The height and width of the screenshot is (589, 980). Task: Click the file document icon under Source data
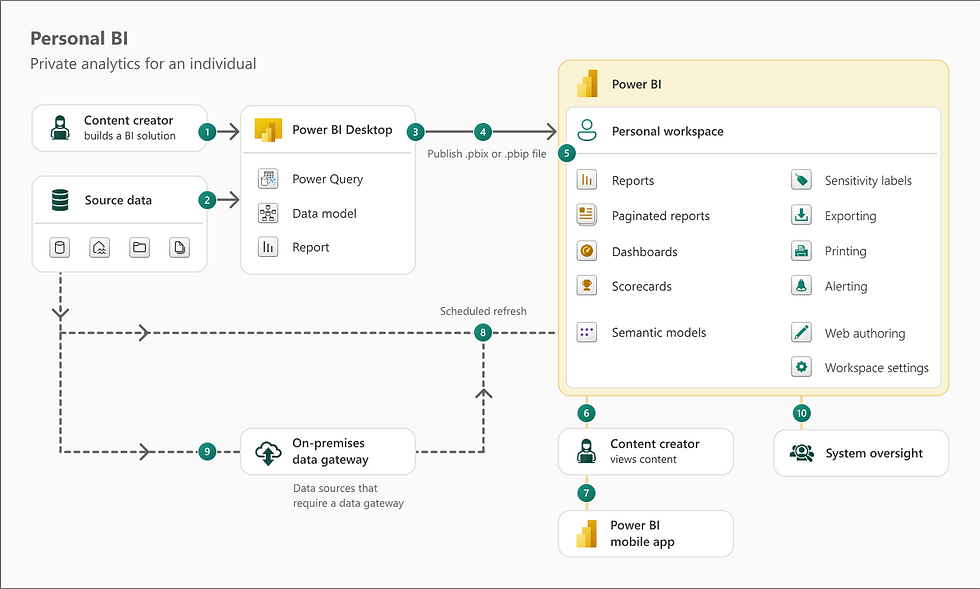(179, 248)
